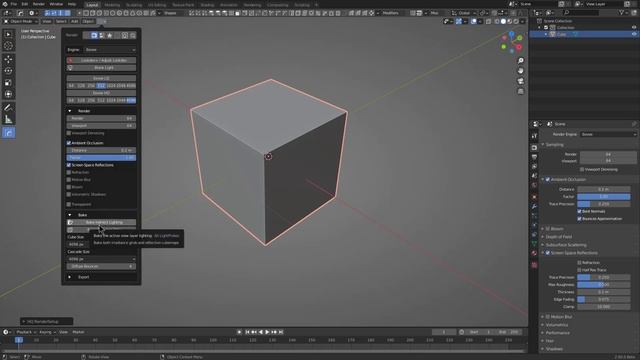Enable Motion Blur checkbox in popup panel
Screen dimensions: 640x360
point(69,180)
